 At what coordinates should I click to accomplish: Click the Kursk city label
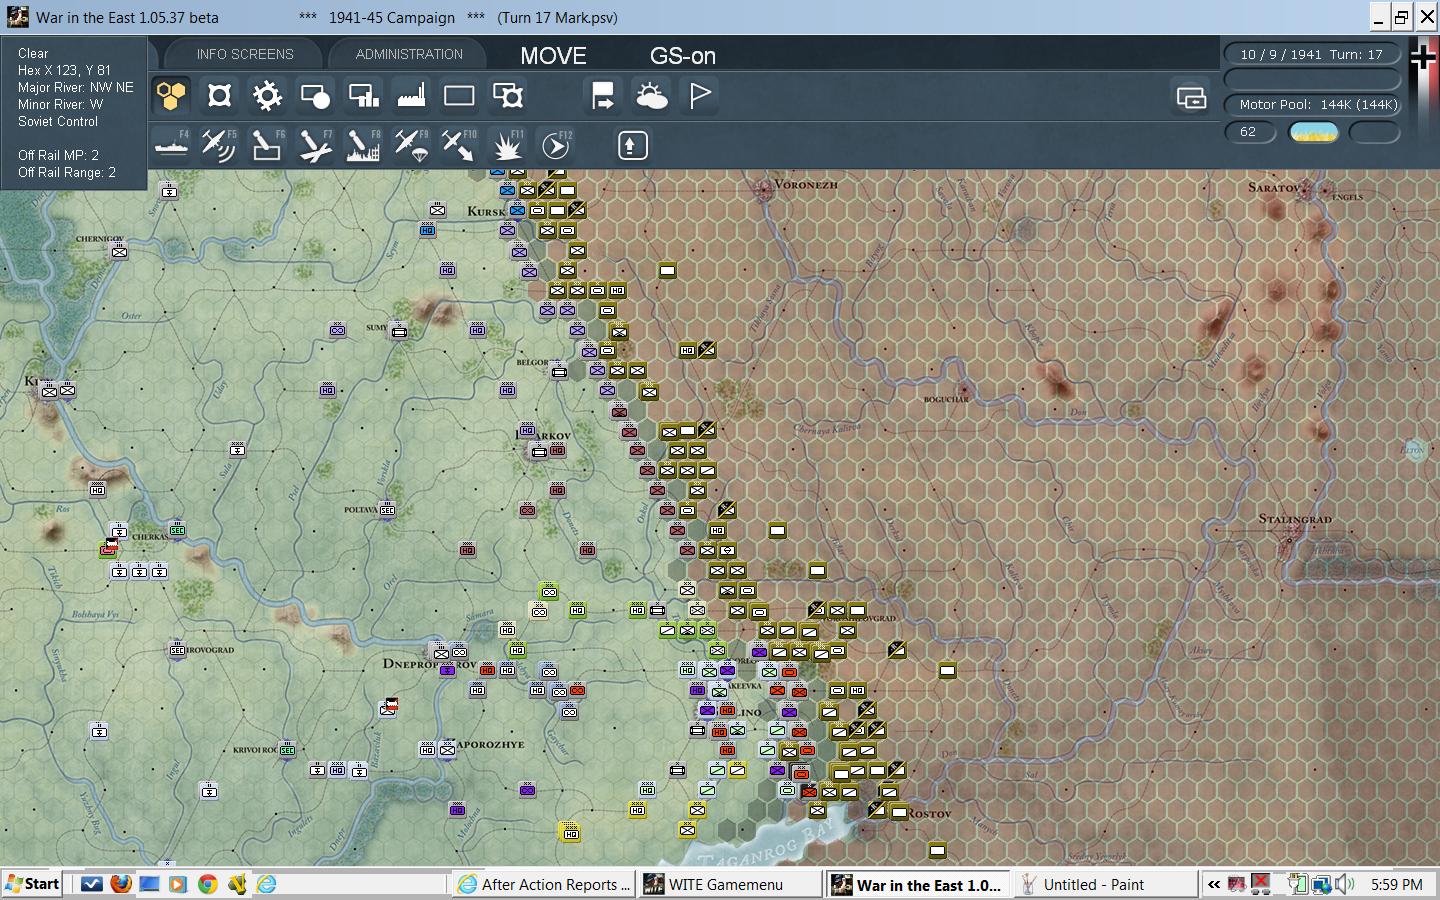pyautogui.click(x=486, y=211)
